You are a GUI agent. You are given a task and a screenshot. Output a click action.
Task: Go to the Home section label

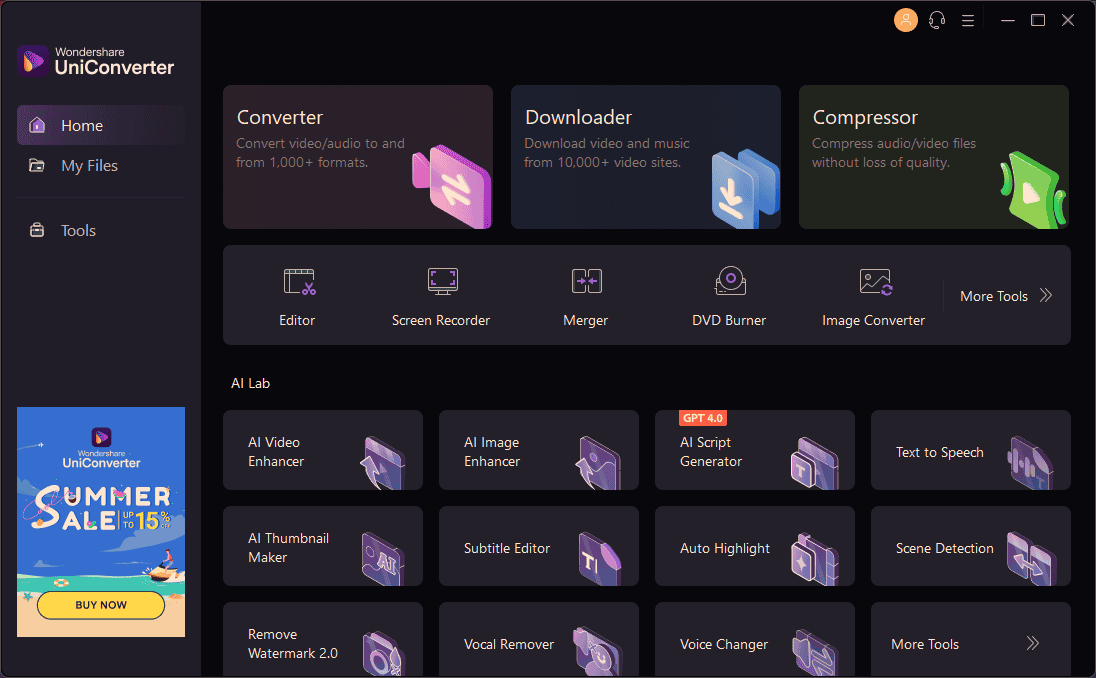pyautogui.click(x=82, y=126)
